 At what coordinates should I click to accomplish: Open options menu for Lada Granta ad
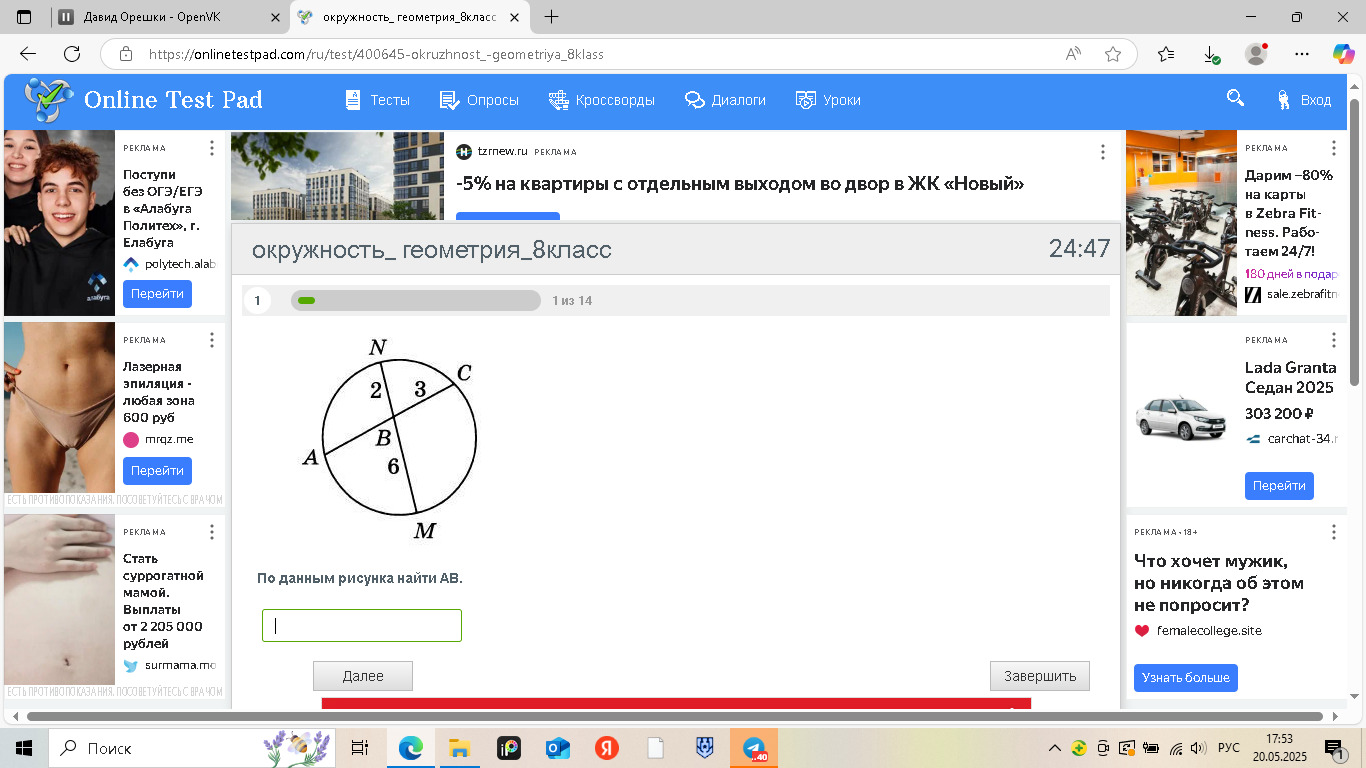click(x=1334, y=340)
